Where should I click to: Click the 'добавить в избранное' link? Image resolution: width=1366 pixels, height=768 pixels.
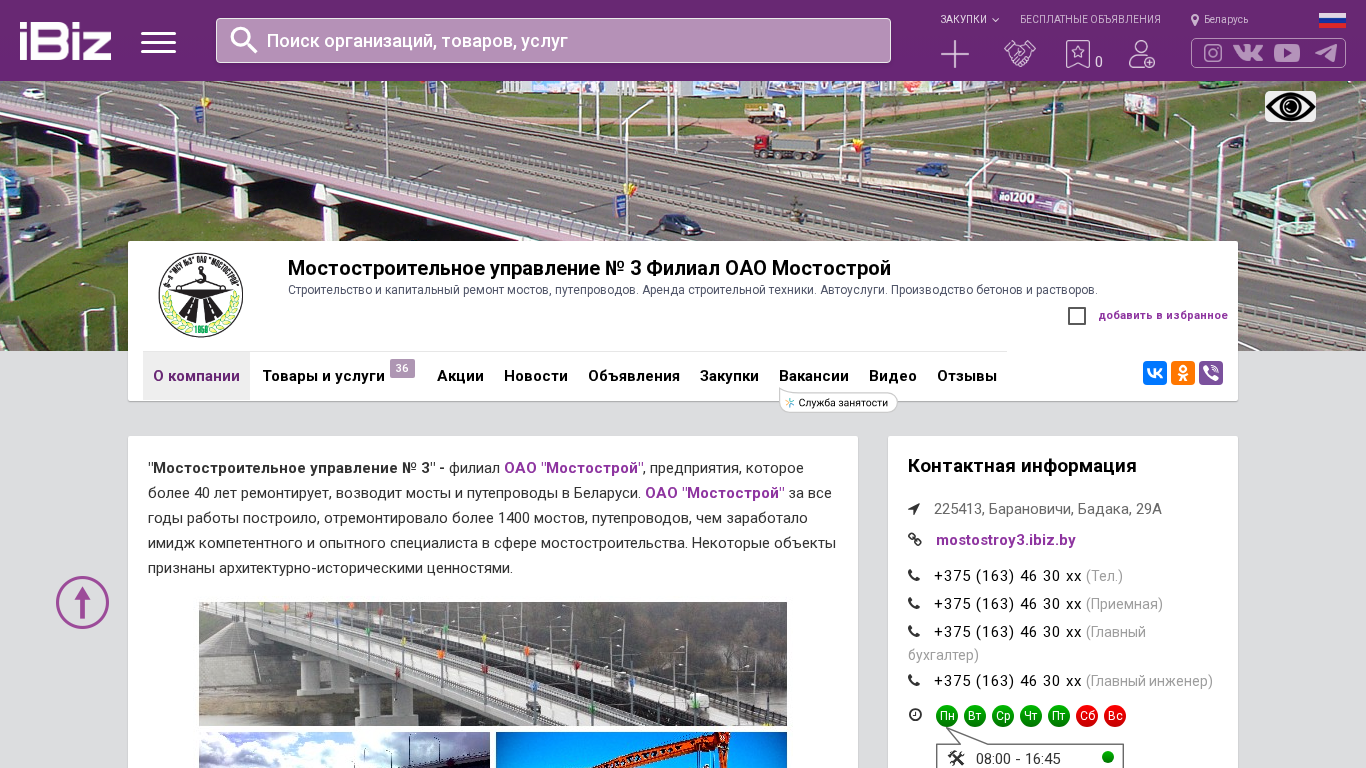[x=1163, y=316]
